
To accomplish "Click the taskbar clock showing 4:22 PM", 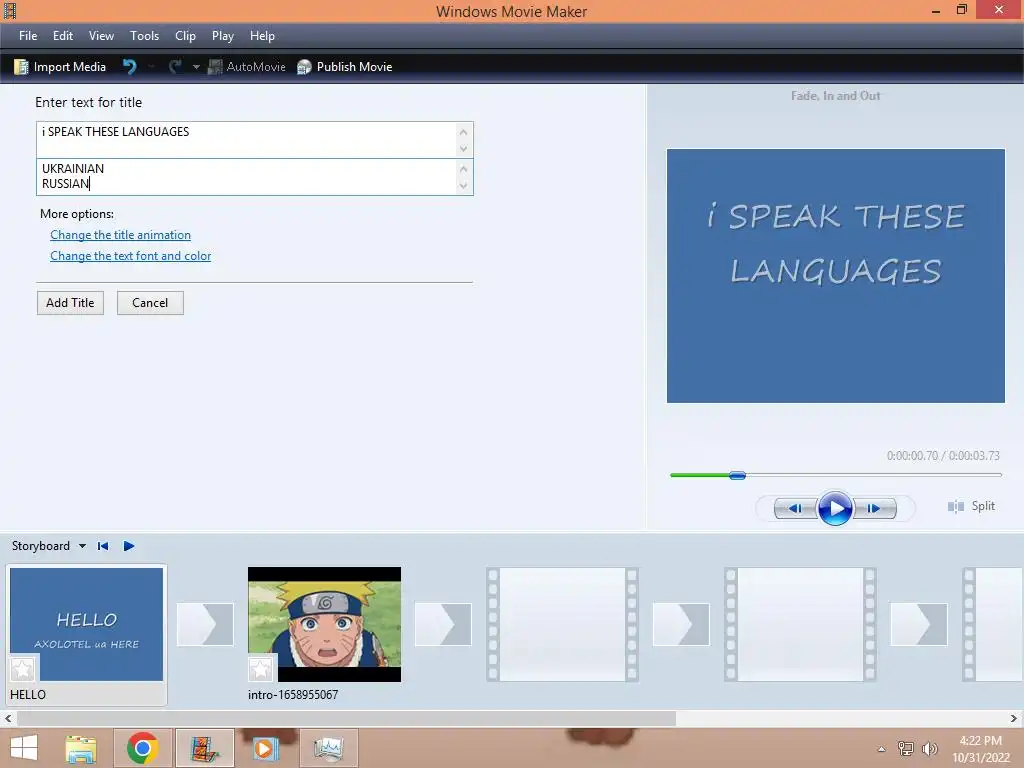I will [x=981, y=749].
